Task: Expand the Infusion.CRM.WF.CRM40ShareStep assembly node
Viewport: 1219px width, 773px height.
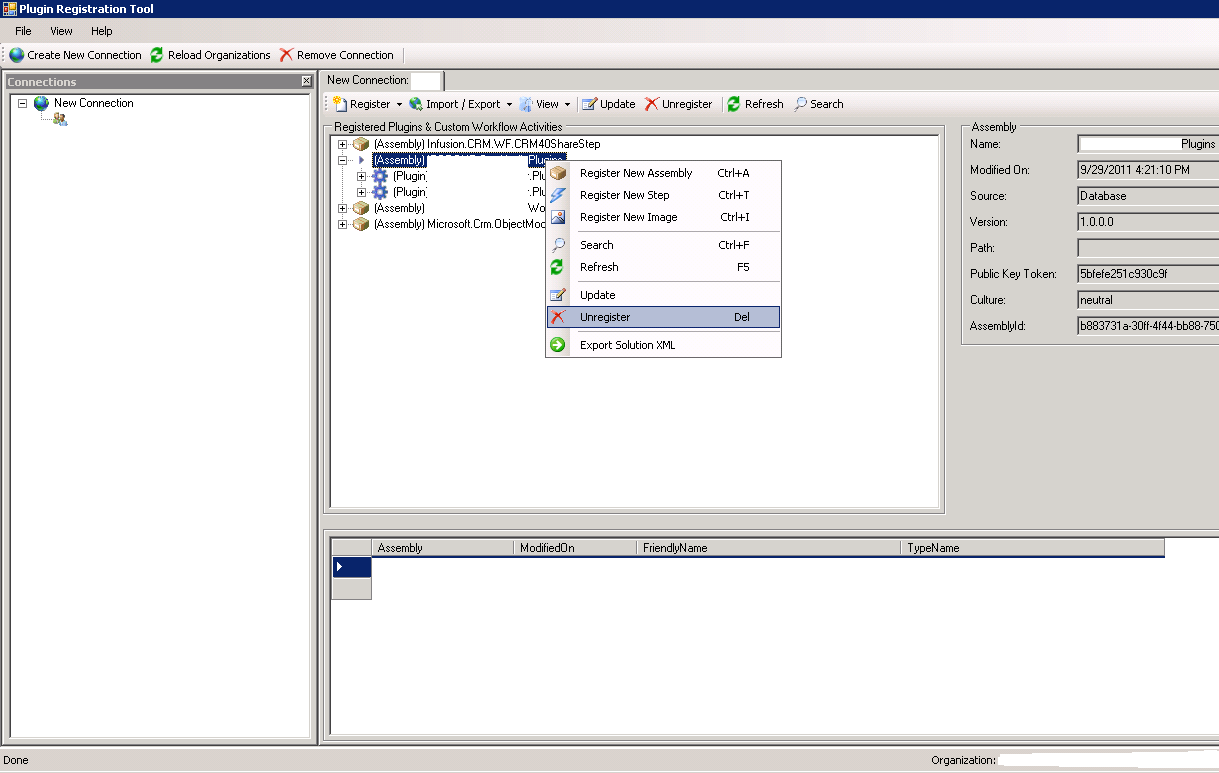Action: [343, 144]
